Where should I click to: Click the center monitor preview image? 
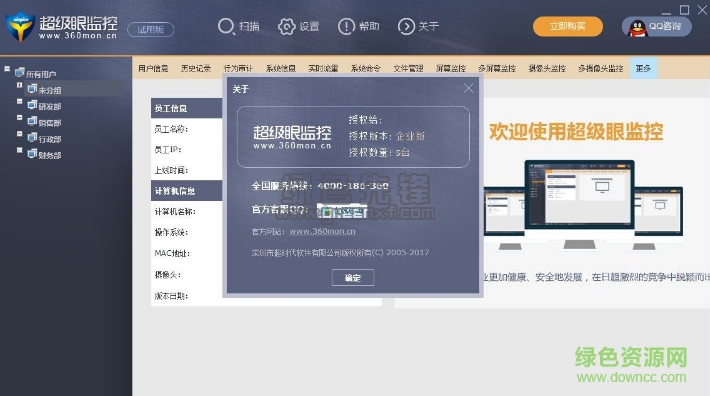579,205
